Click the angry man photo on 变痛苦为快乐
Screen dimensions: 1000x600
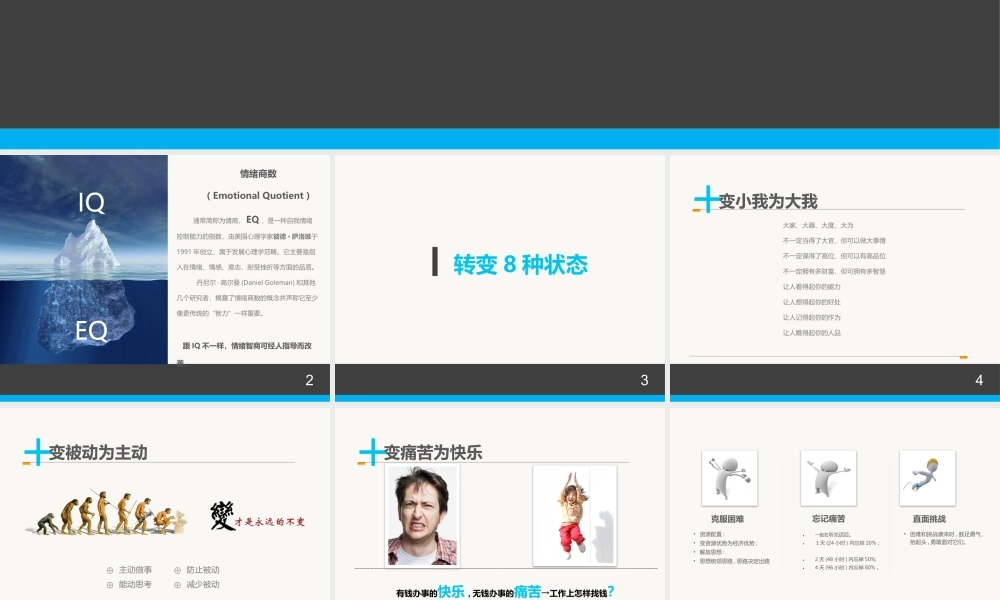tap(424, 513)
